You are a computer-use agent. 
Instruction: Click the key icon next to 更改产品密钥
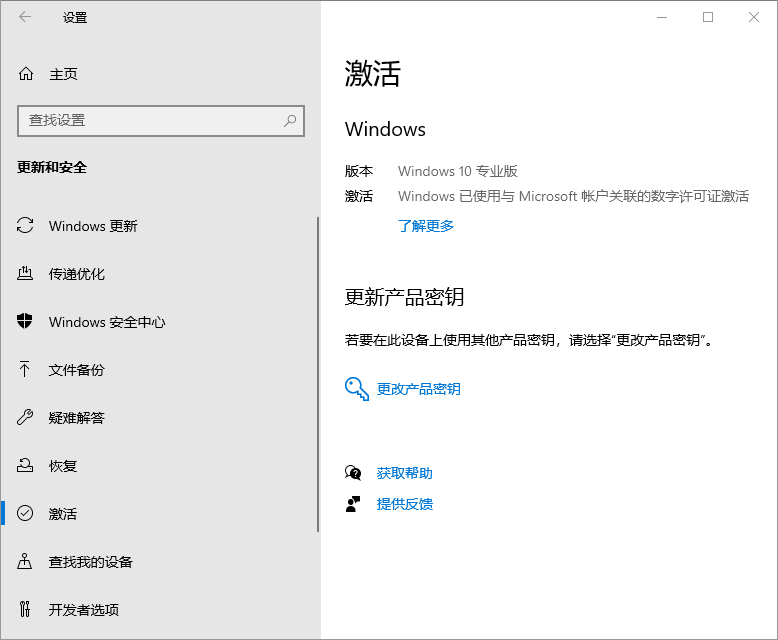pyautogui.click(x=357, y=388)
